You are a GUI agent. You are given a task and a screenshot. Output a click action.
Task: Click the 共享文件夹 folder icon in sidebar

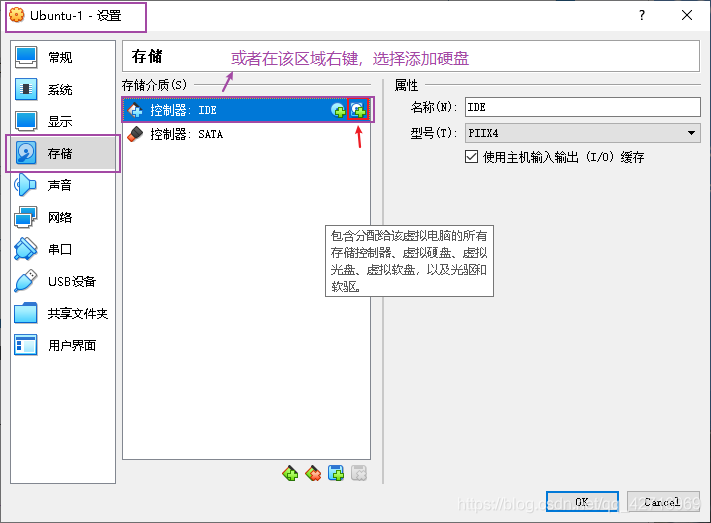[26, 313]
